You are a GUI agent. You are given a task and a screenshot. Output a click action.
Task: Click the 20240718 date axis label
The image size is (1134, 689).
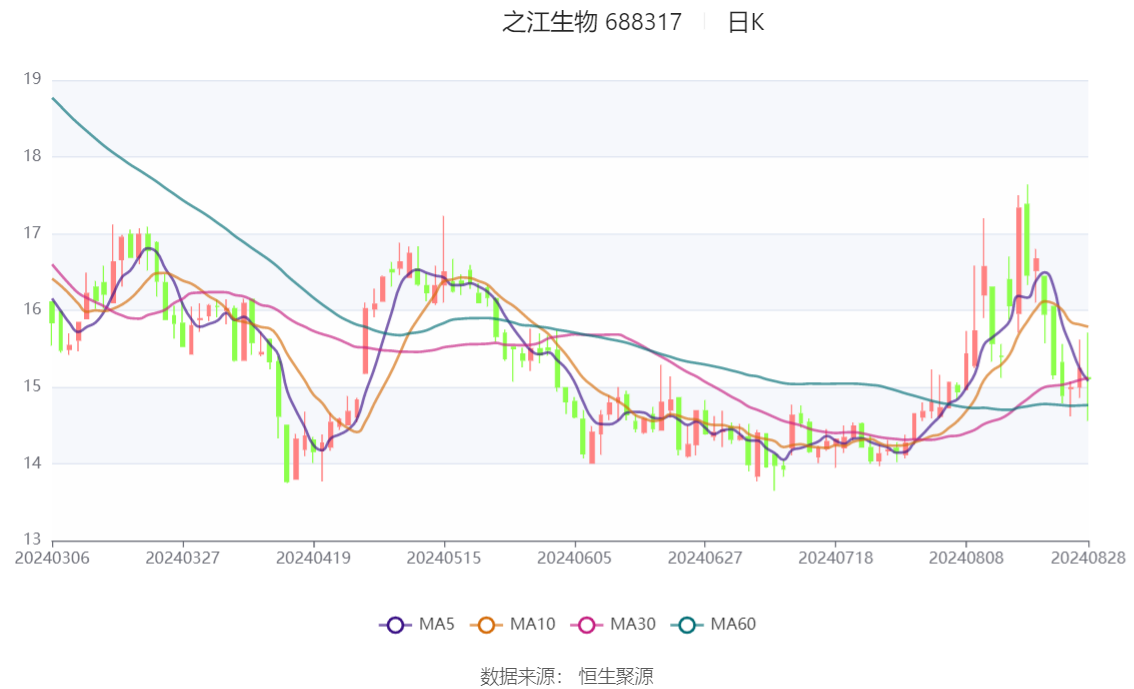pos(835,558)
